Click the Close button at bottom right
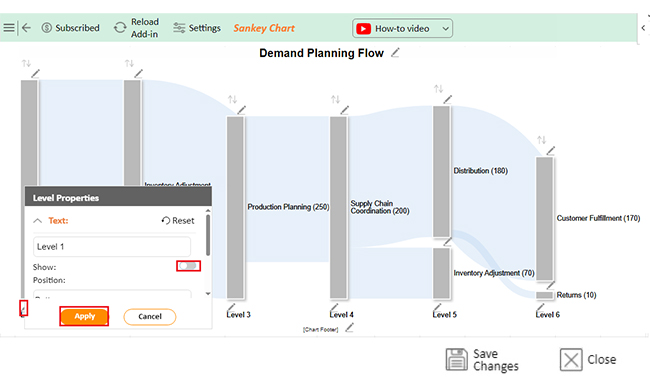Screen dimensions: 650x380 [588, 359]
